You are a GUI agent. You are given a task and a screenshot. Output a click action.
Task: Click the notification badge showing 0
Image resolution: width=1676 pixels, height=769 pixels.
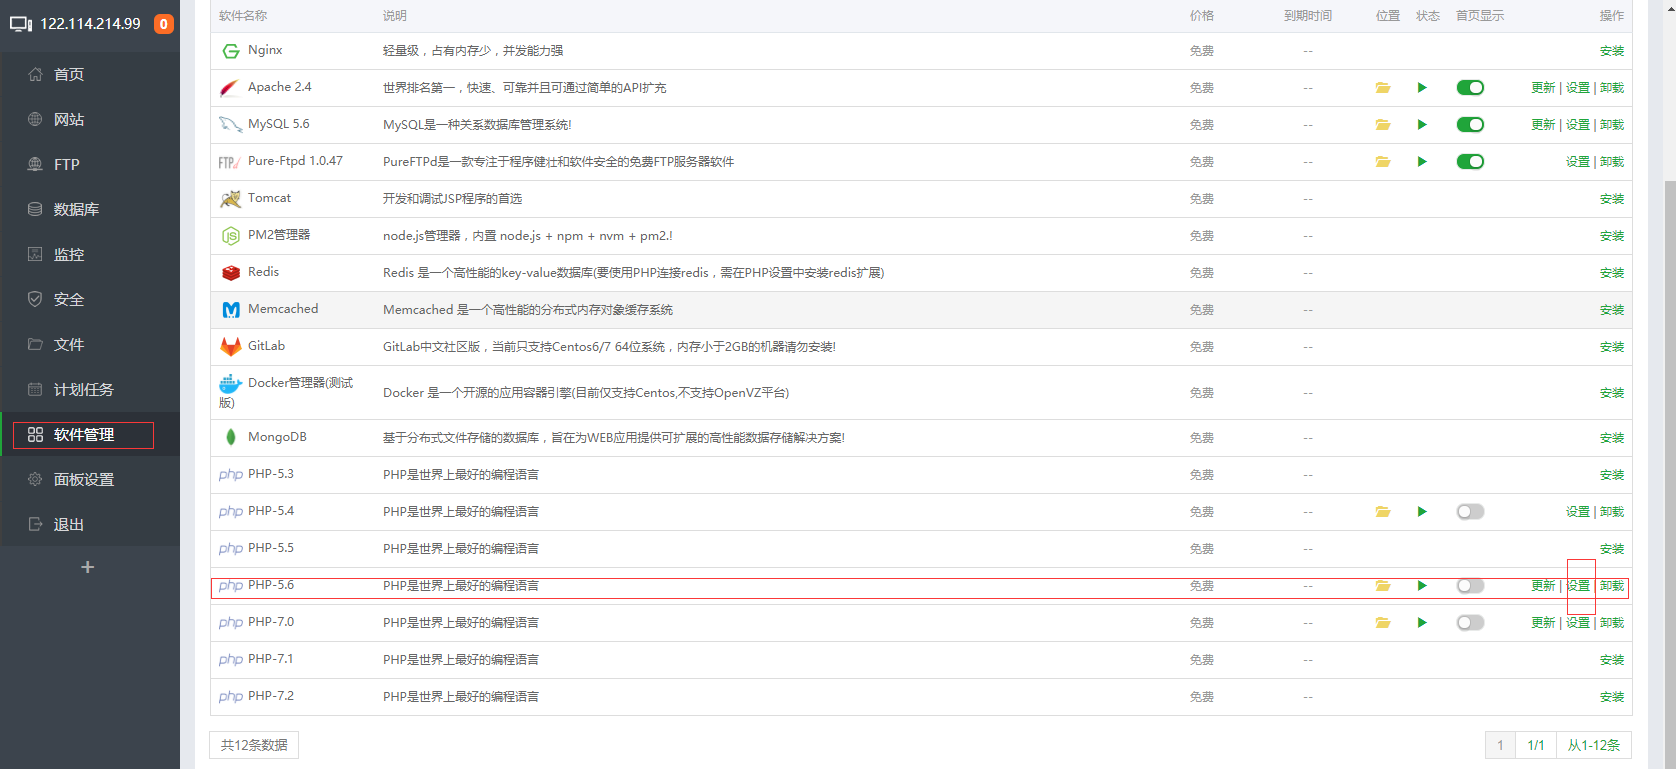163,24
